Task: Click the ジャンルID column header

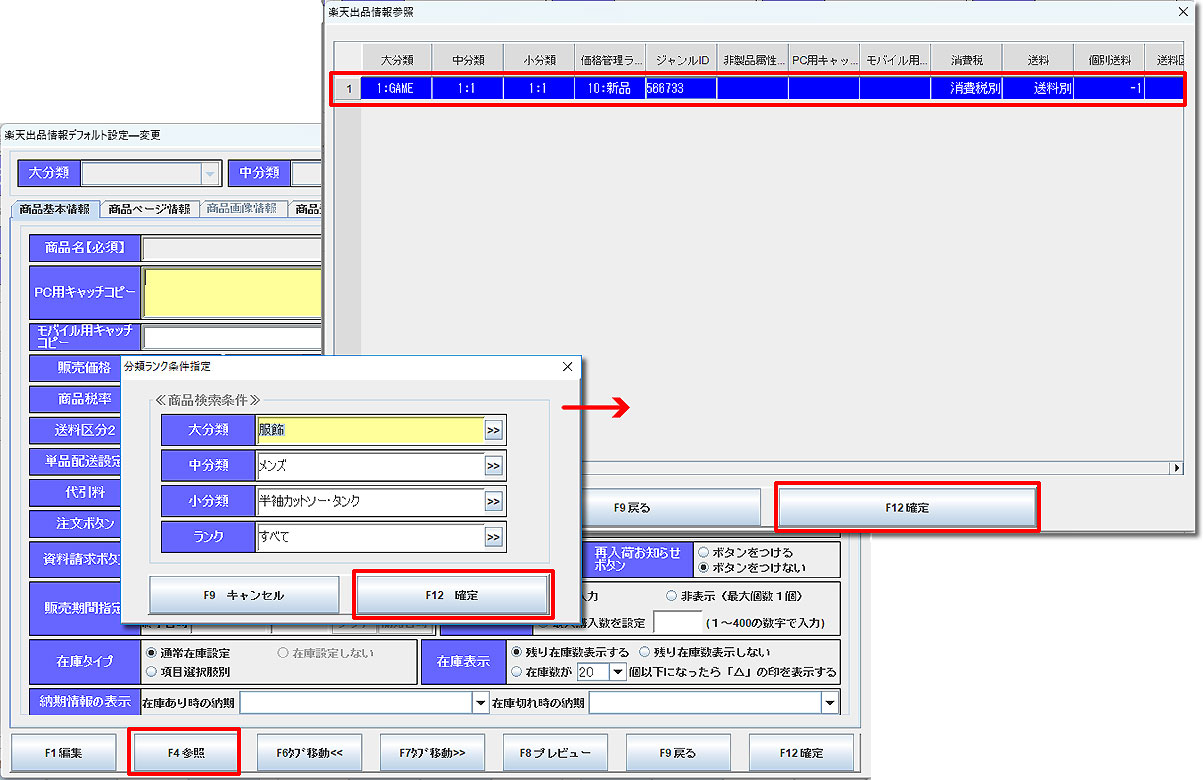Action: pyautogui.click(x=681, y=60)
